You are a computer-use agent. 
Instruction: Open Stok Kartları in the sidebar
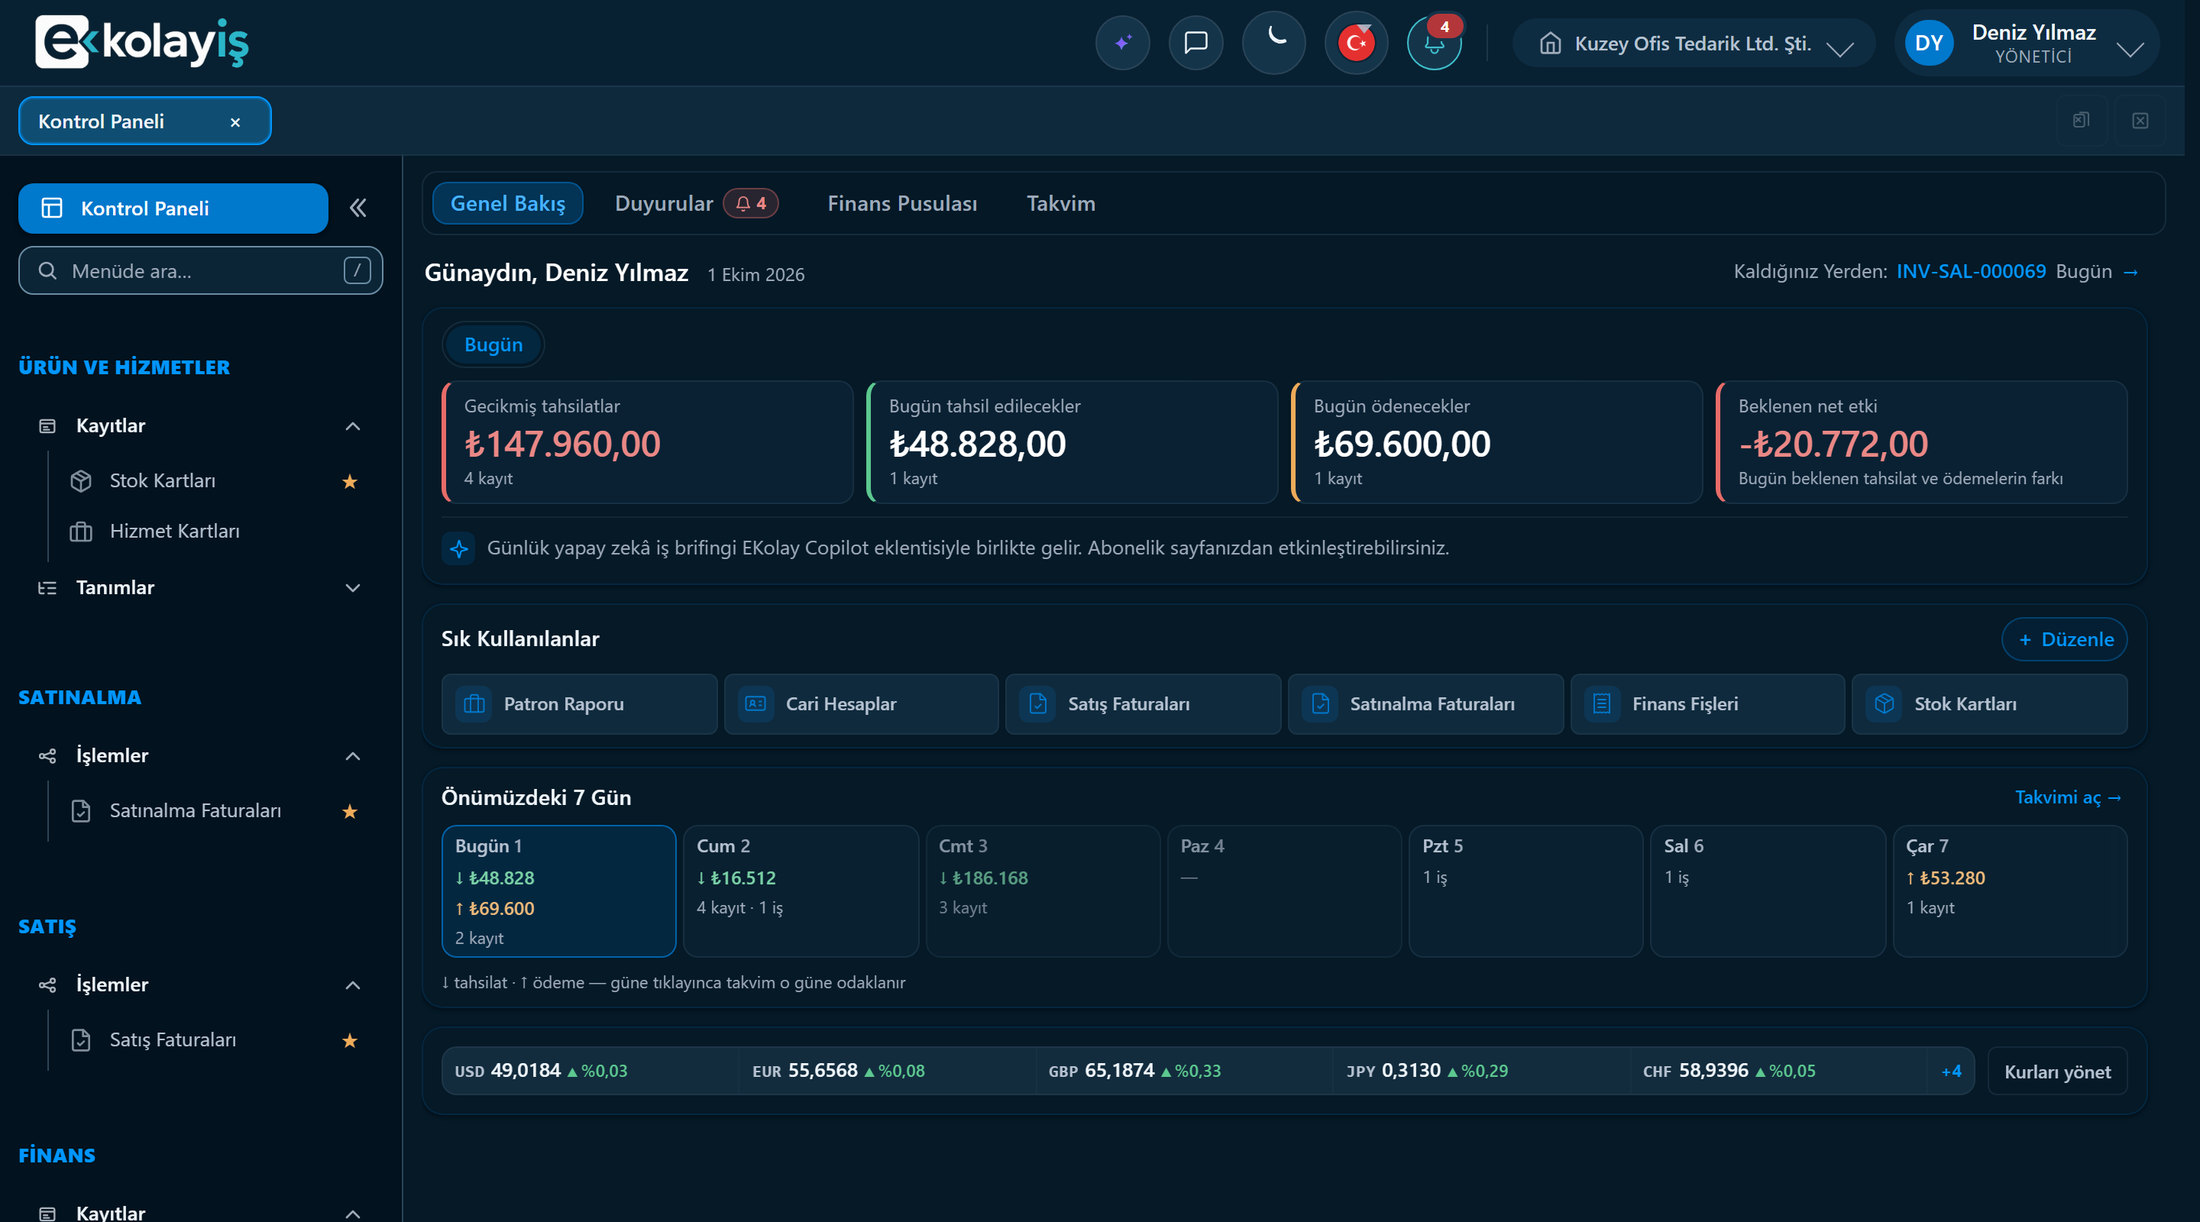click(x=162, y=481)
